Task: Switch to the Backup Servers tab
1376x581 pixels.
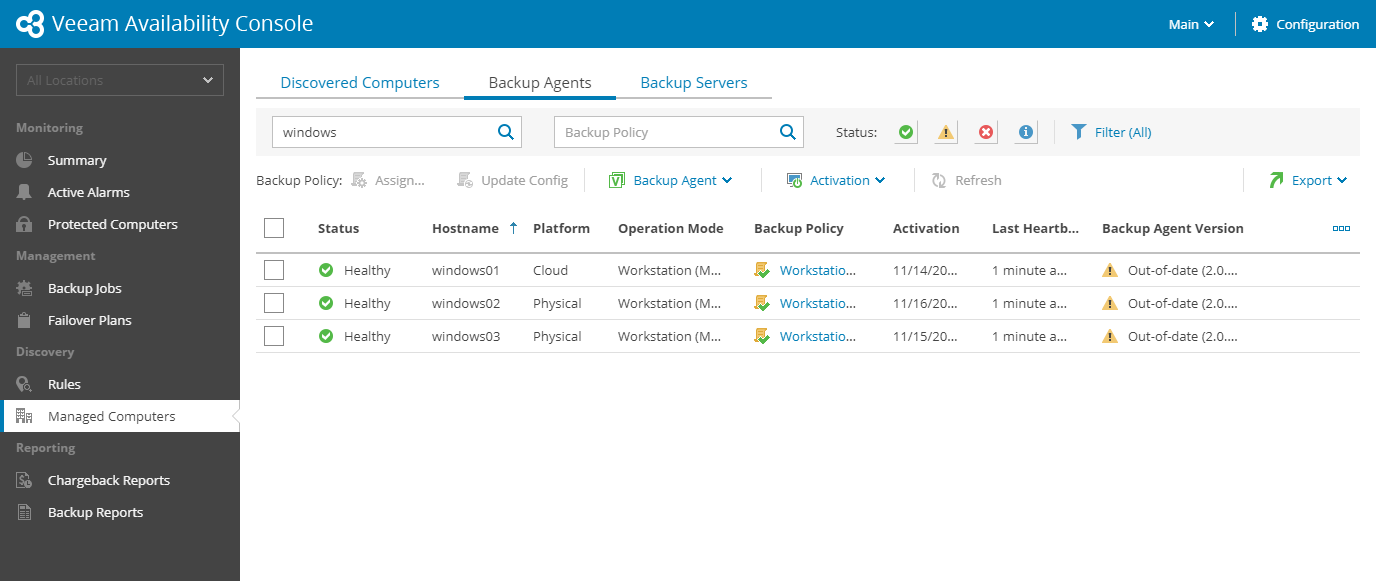Action: 694,83
